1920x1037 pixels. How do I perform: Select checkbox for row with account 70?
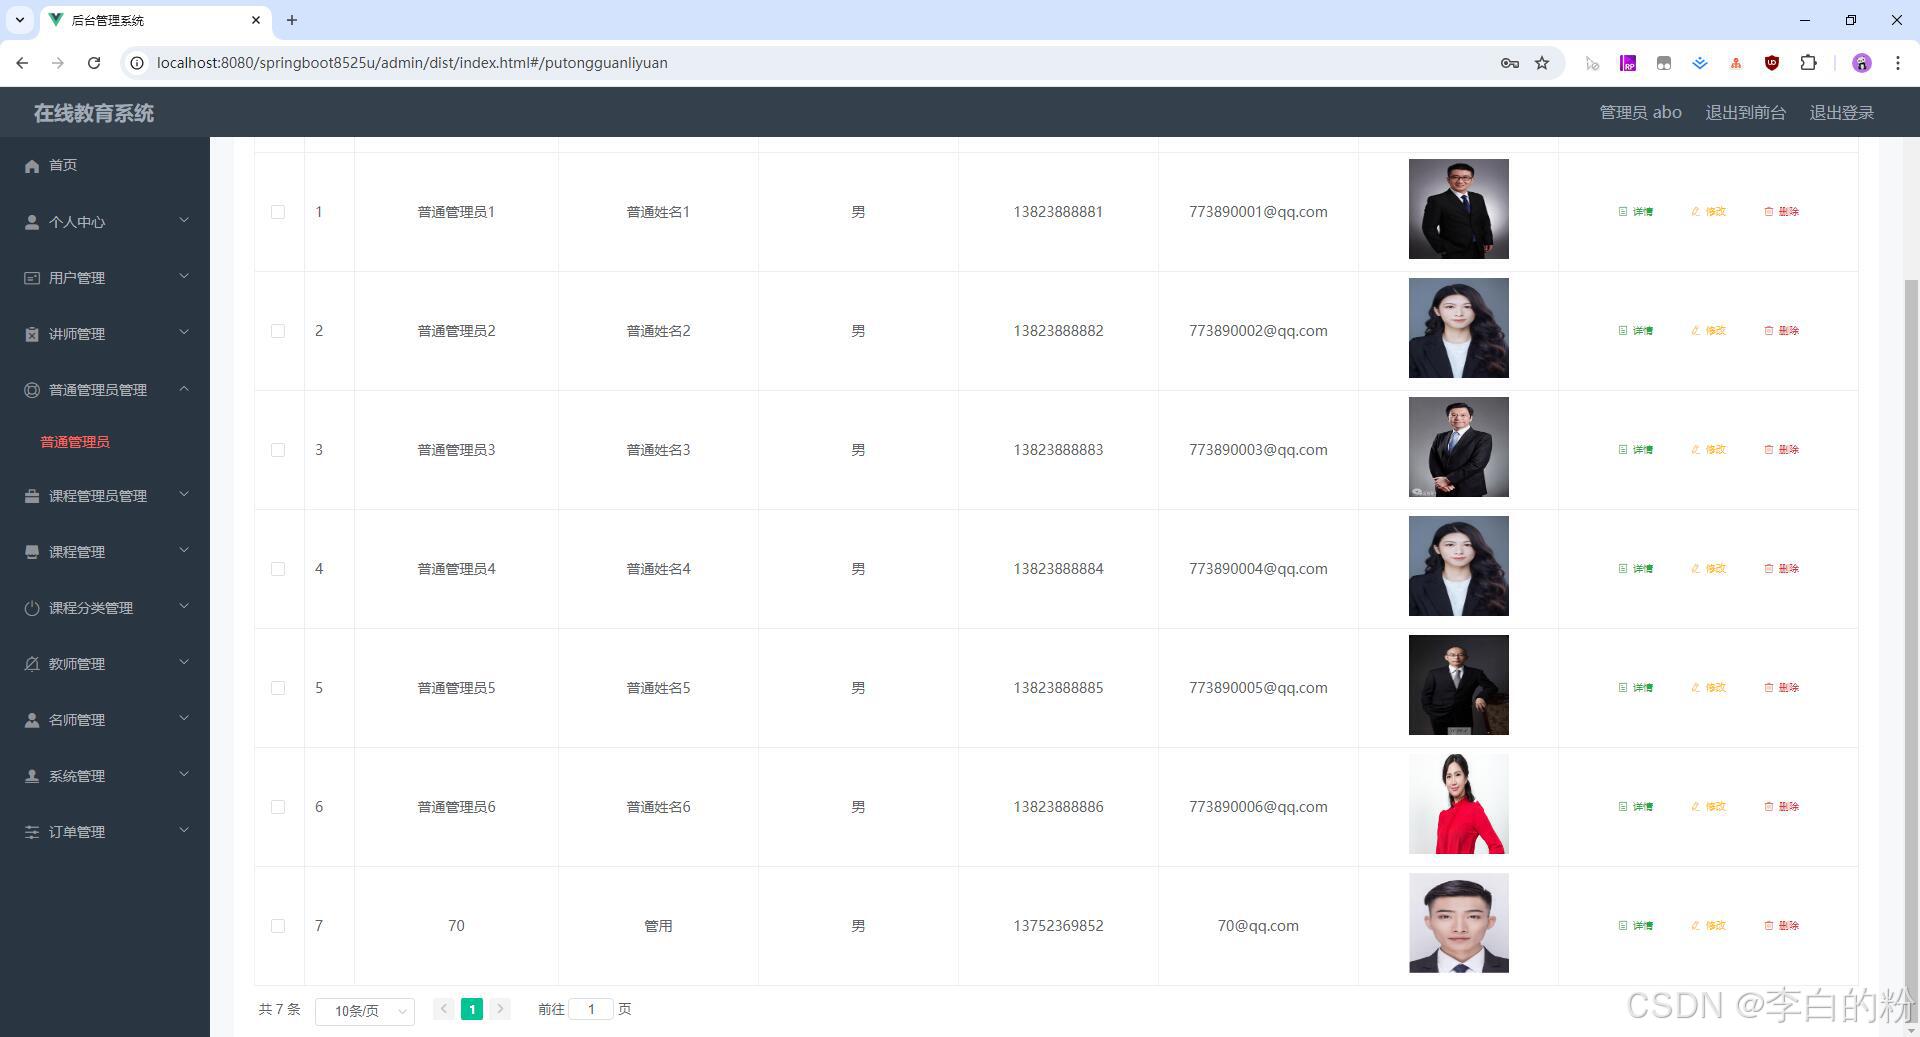click(278, 926)
